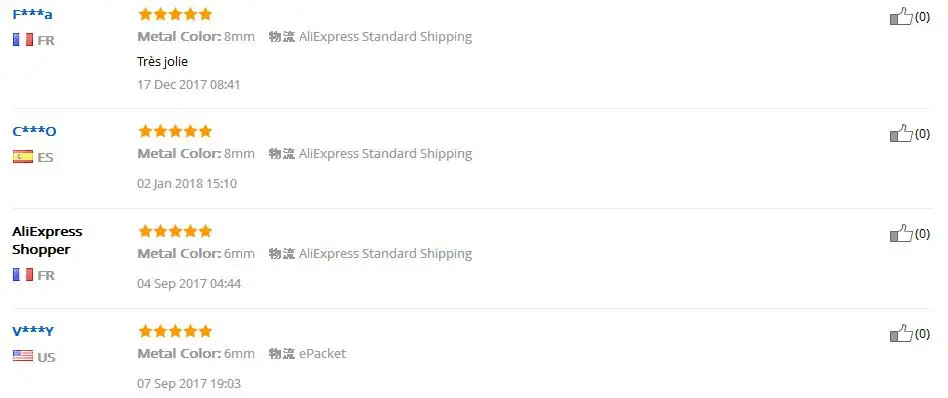This screenshot has height=398, width=948.
Task: Click the 'Très jolie' review text
Action: [x=163, y=61]
